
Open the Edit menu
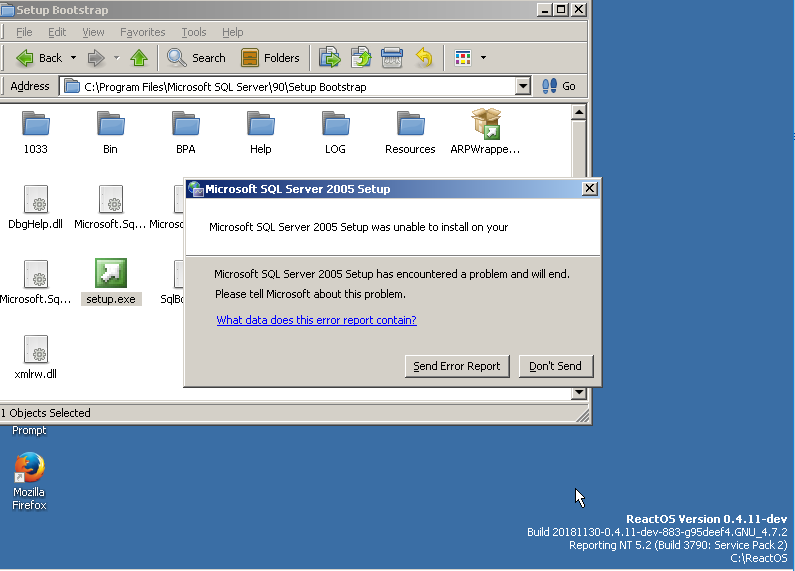click(57, 32)
